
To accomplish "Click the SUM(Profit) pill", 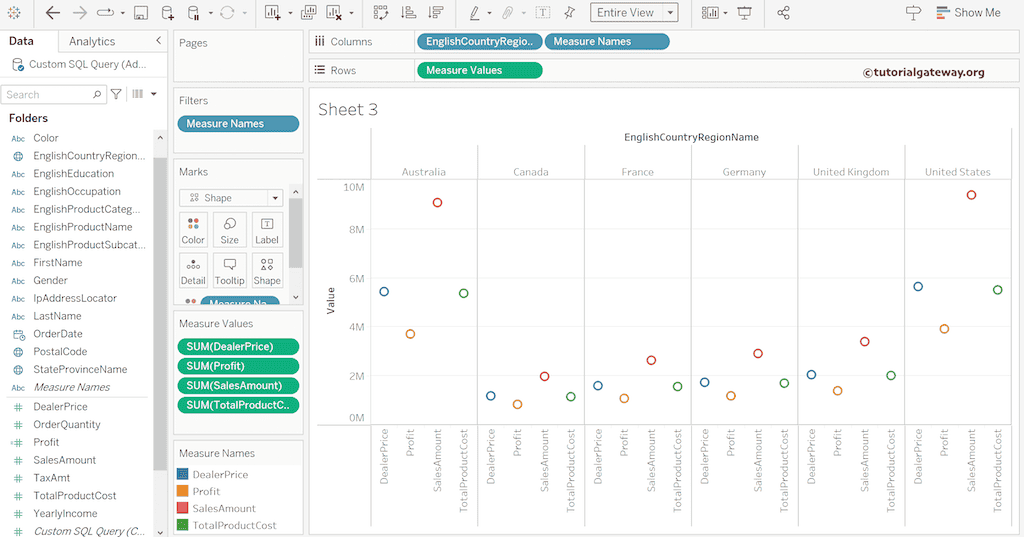I will [238, 366].
